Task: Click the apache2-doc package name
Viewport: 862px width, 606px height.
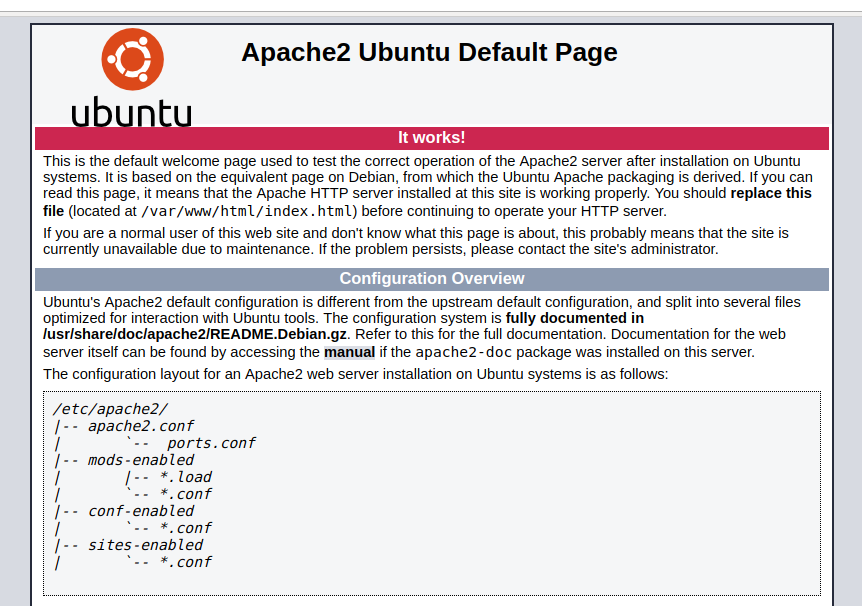Action: 463,352
